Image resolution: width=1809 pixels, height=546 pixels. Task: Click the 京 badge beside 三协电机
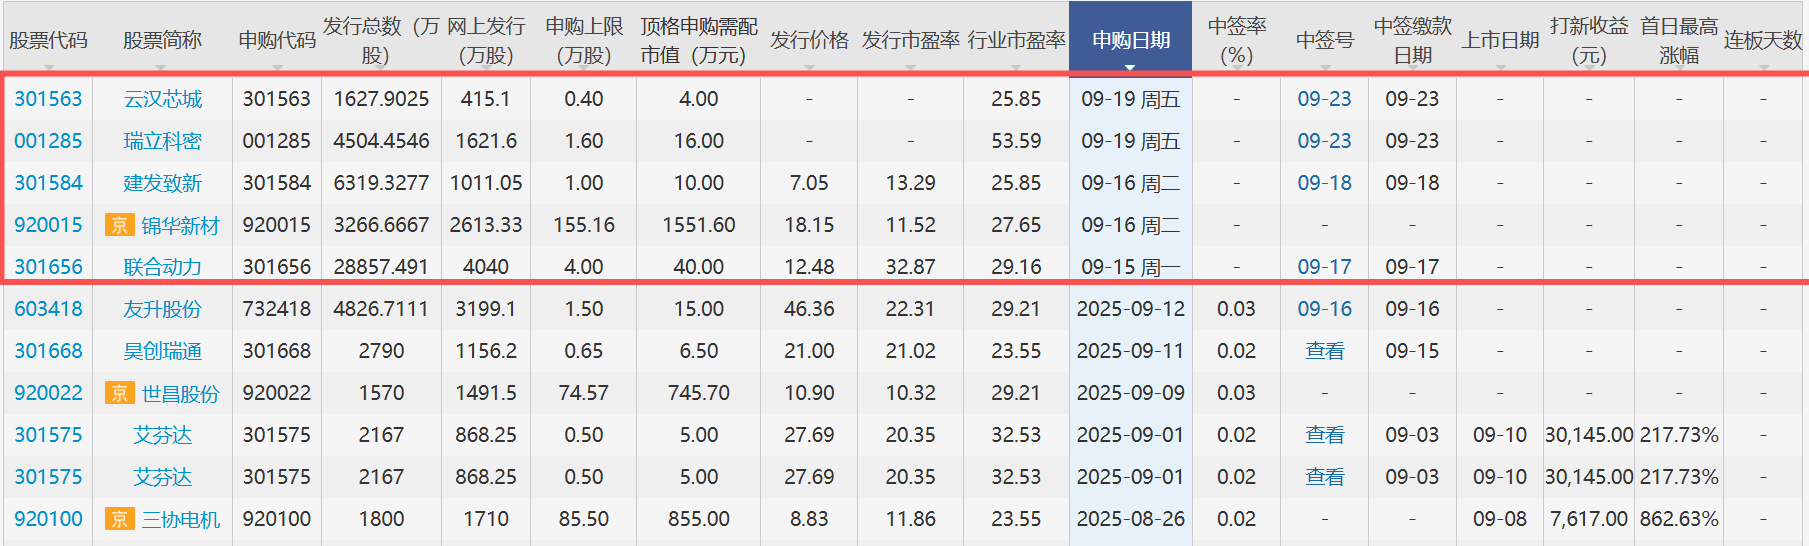(119, 519)
